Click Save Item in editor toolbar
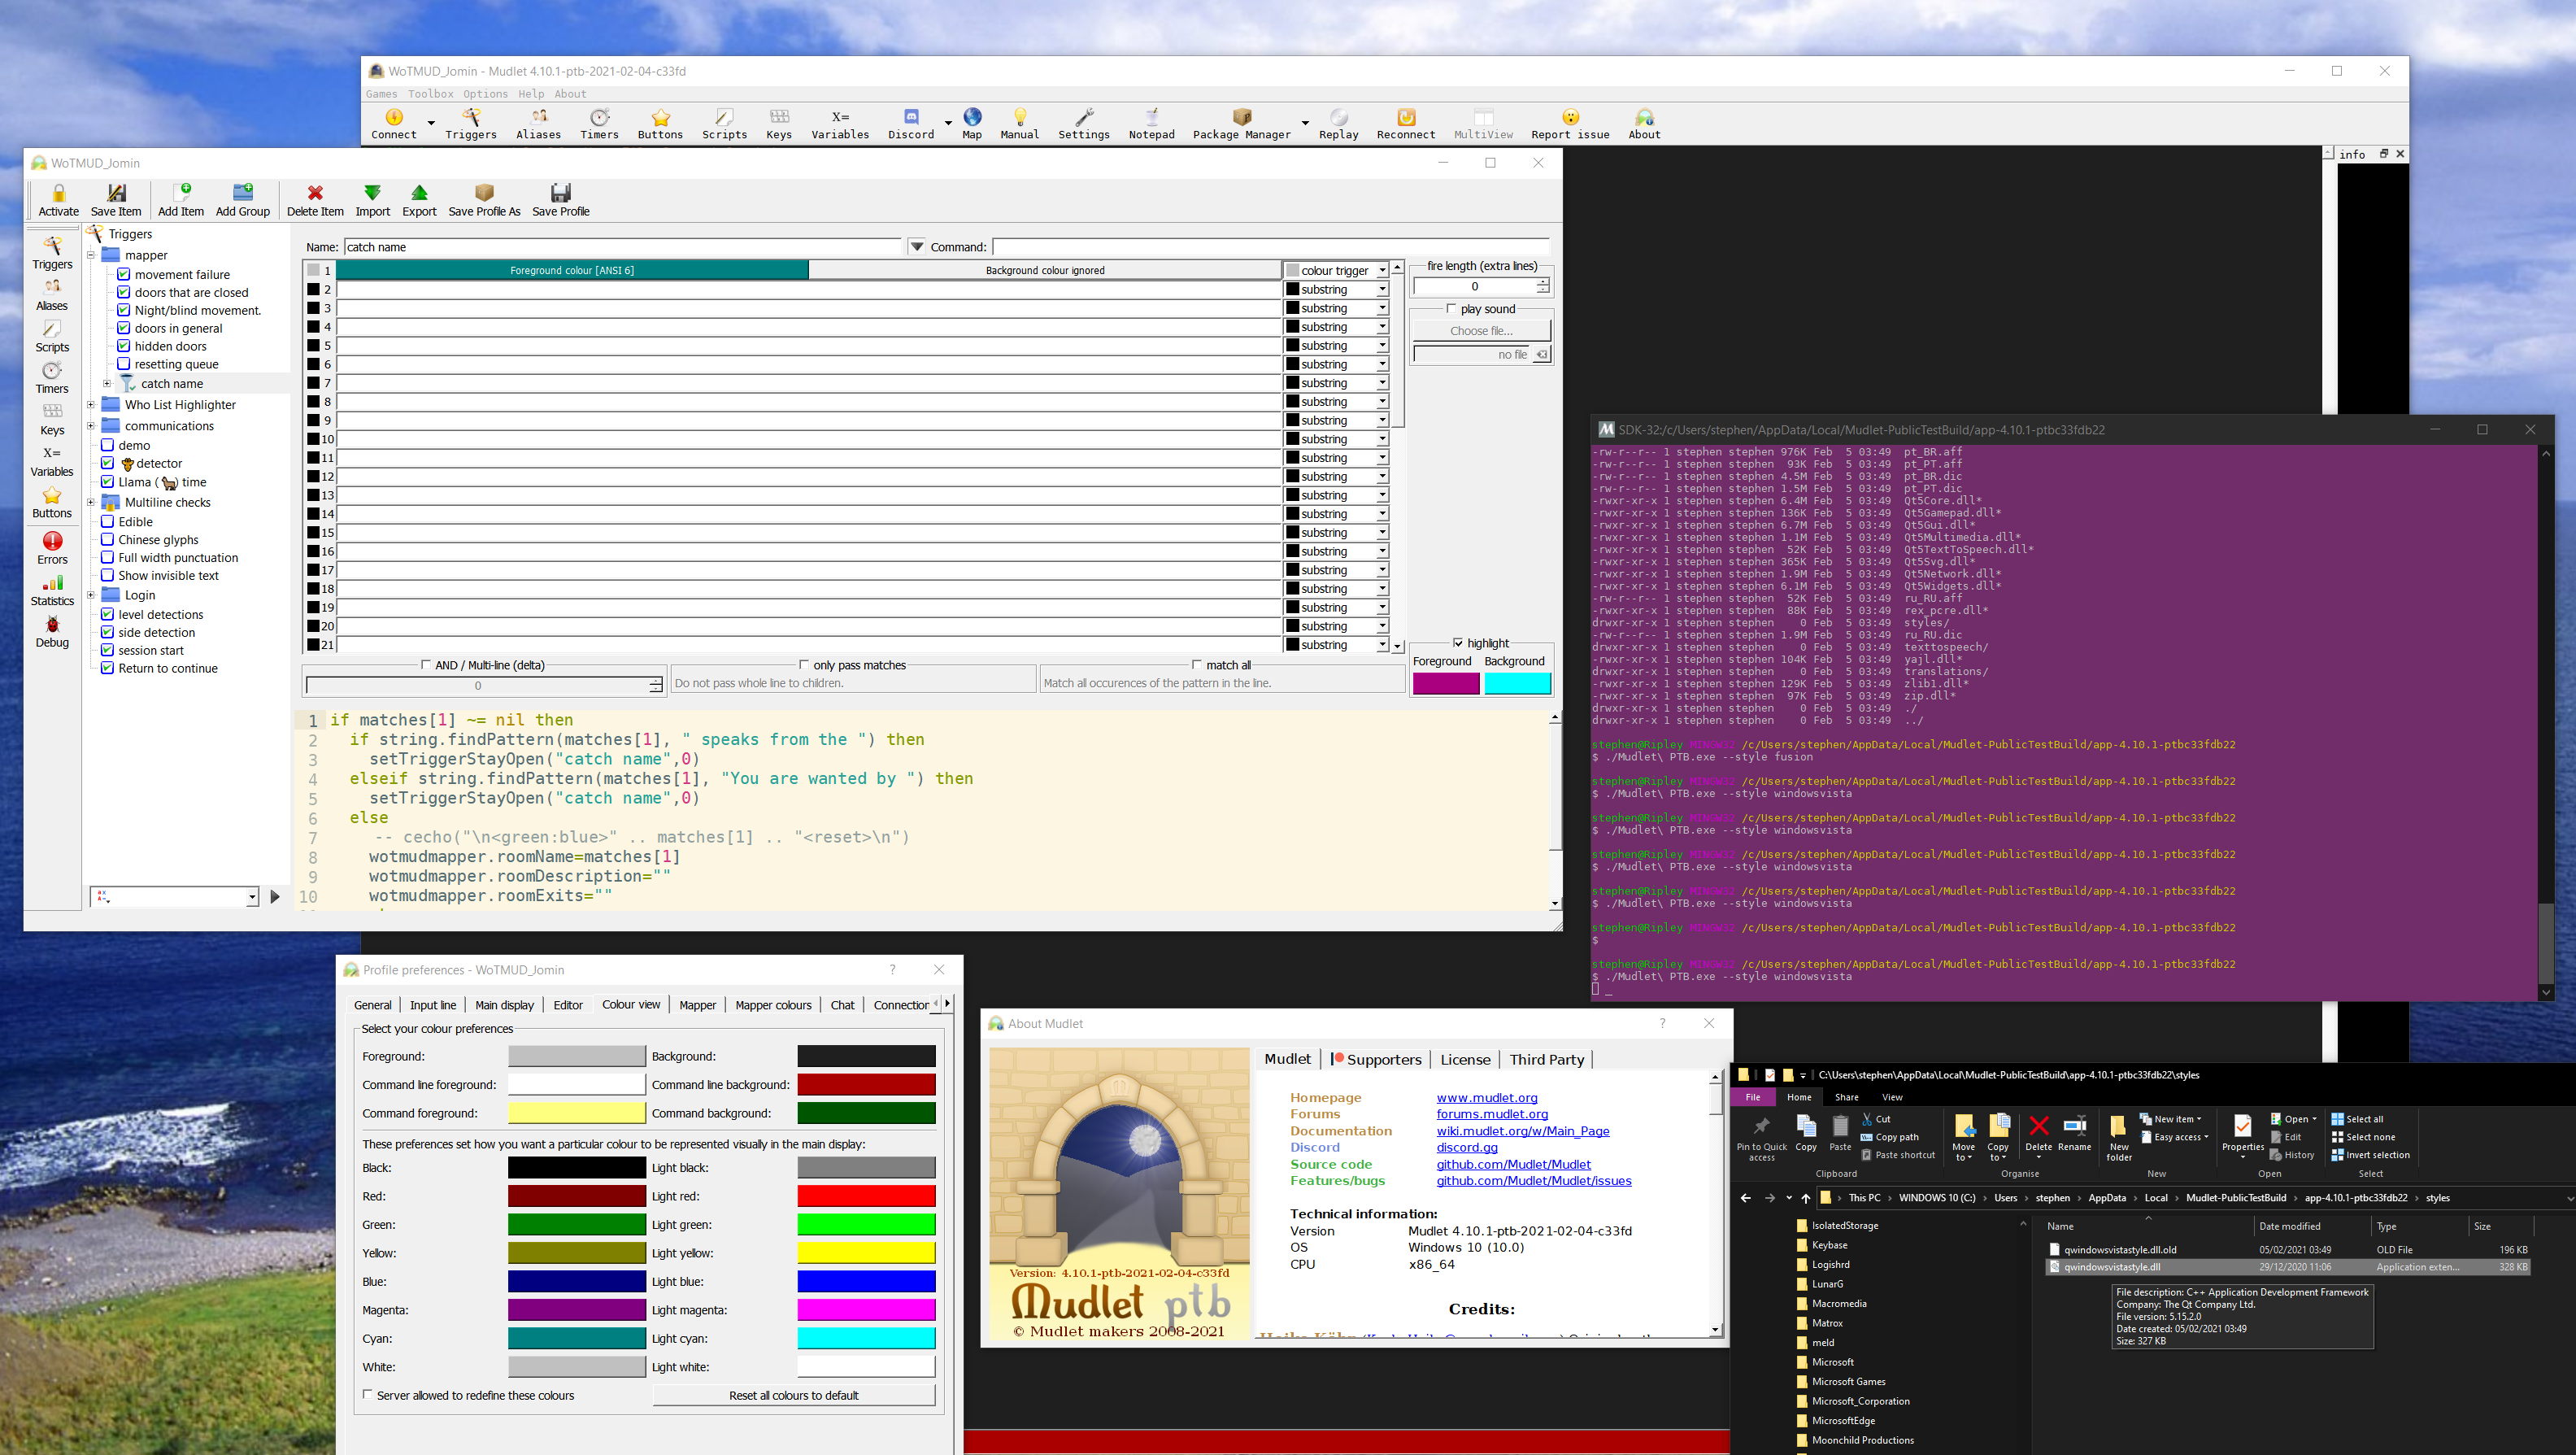This screenshot has height=1455, width=2576. point(116,200)
